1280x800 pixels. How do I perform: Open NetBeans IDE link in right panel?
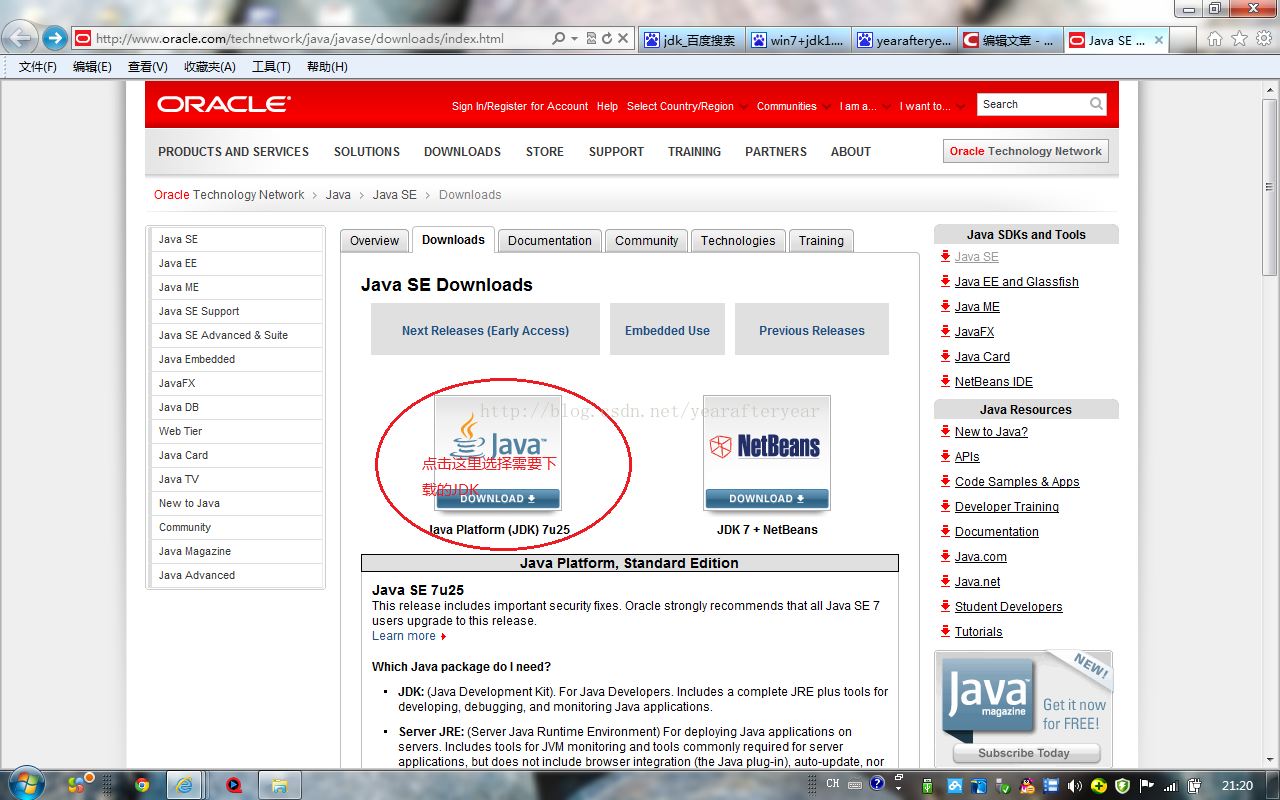click(x=994, y=382)
